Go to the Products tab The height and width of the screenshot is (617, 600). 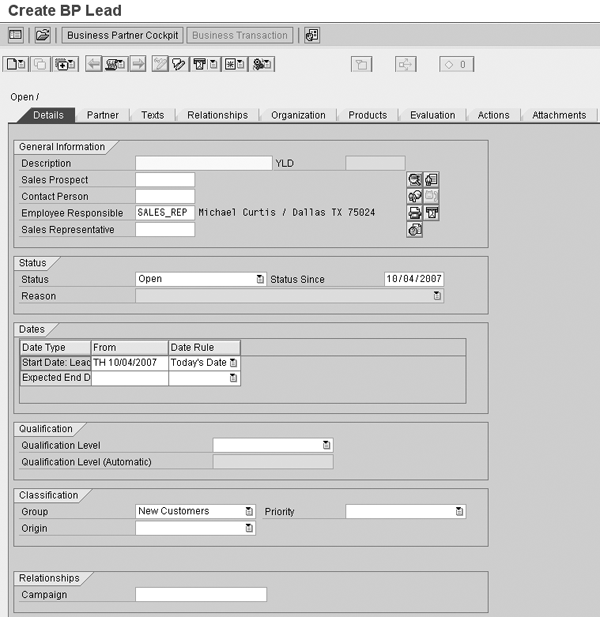367,115
